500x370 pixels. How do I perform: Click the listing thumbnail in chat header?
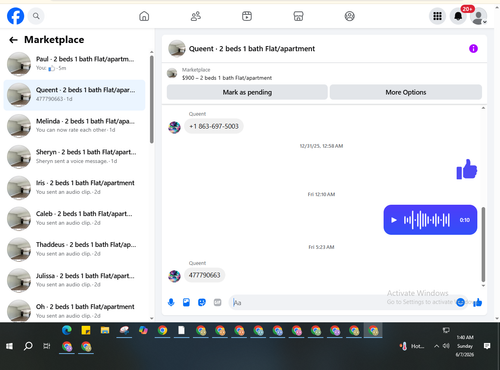pos(177,49)
